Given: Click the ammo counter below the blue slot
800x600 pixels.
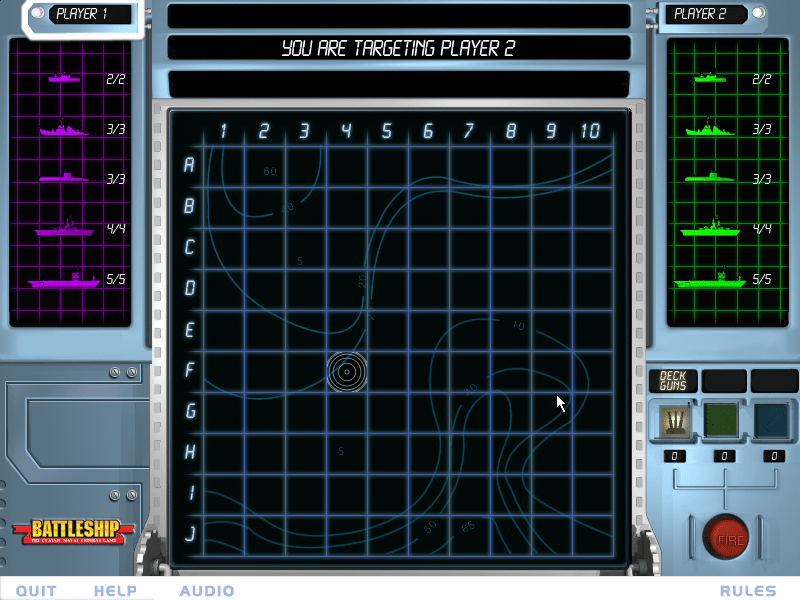Looking at the screenshot, I should click(x=774, y=456).
